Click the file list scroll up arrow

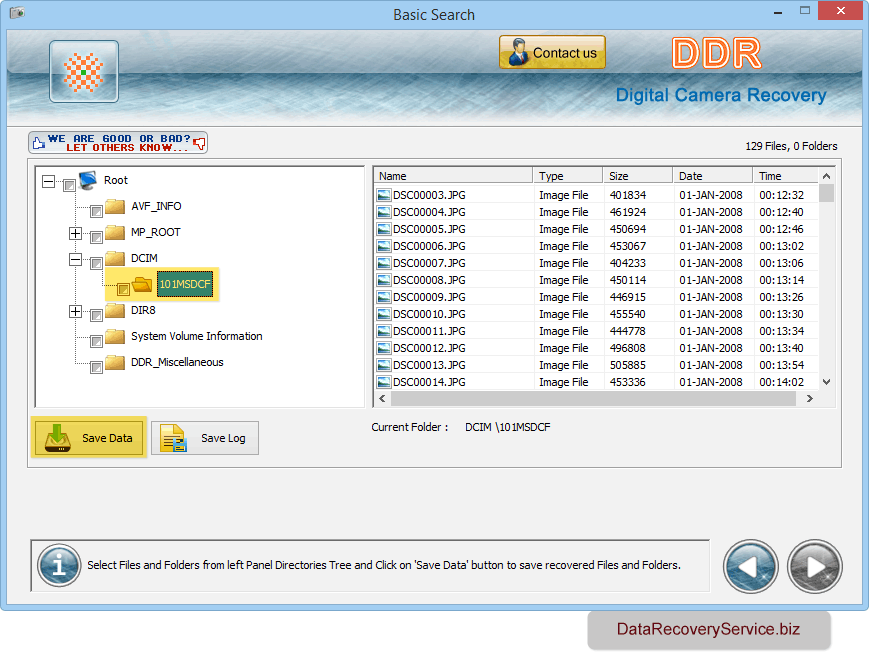click(x=826, y=176)
